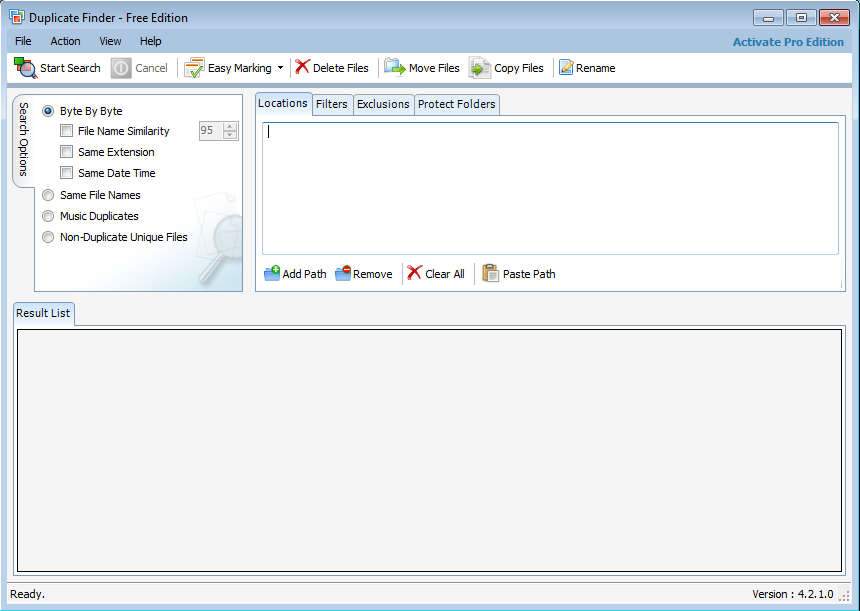Click the Easy Marking checklist icon
Screen dimensions: 860x611
pos(194,68)
